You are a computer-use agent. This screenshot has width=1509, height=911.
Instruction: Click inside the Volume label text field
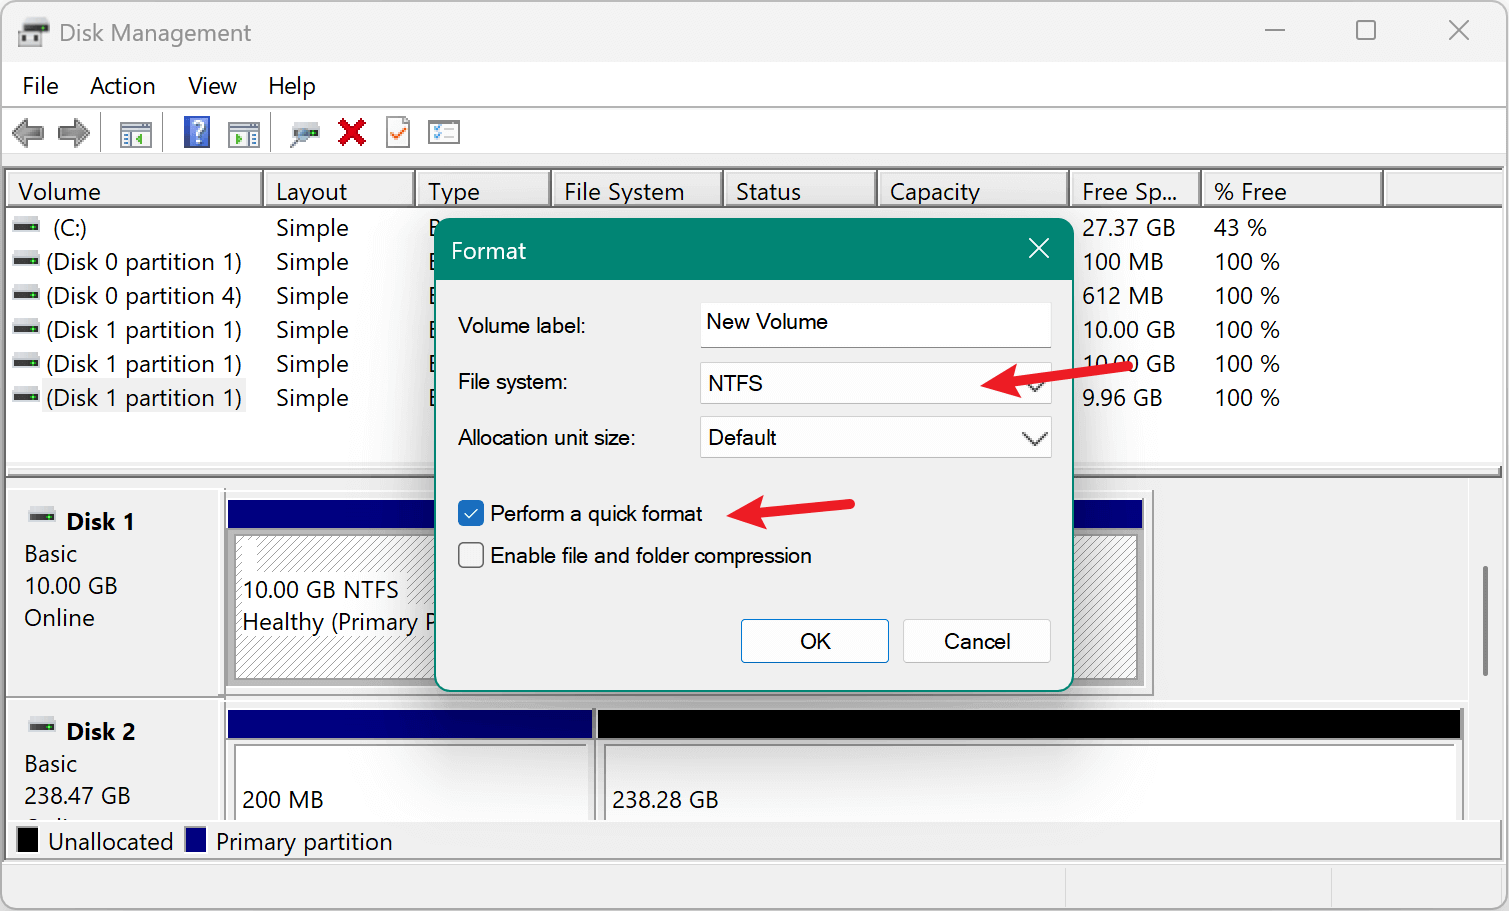875,324
